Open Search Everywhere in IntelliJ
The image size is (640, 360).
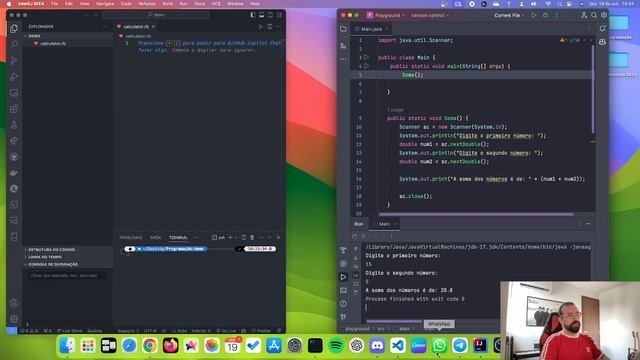click(x=594, y=15)
